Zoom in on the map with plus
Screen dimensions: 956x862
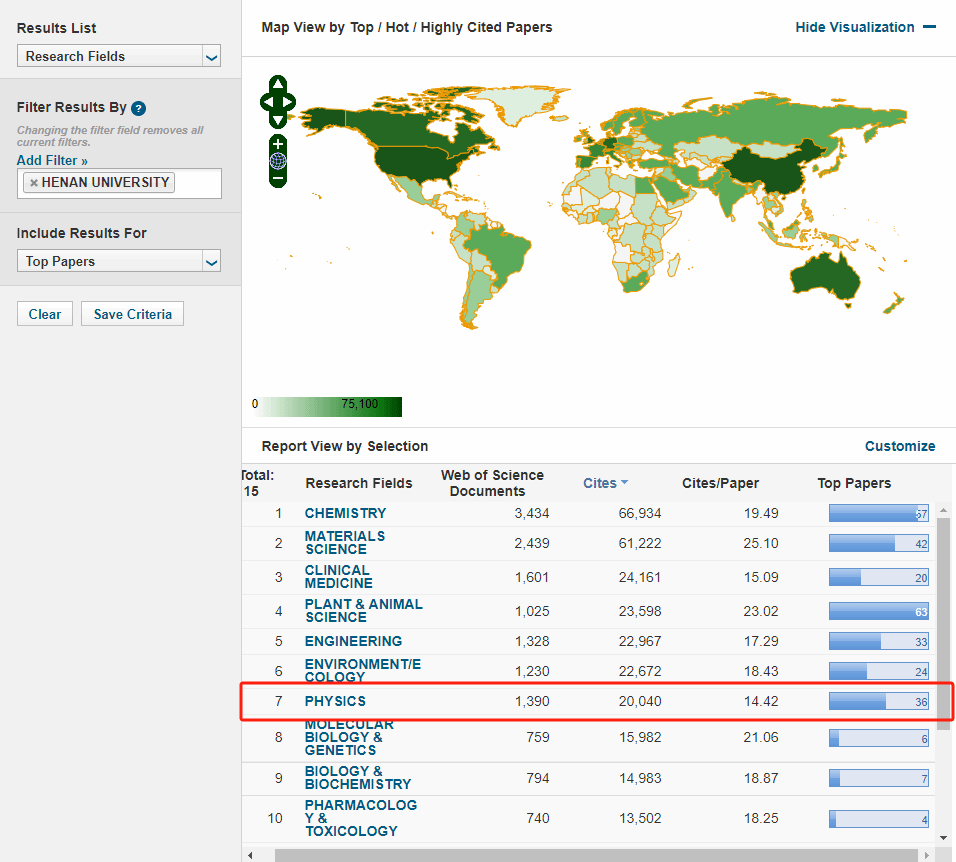[x=278, y=143]
